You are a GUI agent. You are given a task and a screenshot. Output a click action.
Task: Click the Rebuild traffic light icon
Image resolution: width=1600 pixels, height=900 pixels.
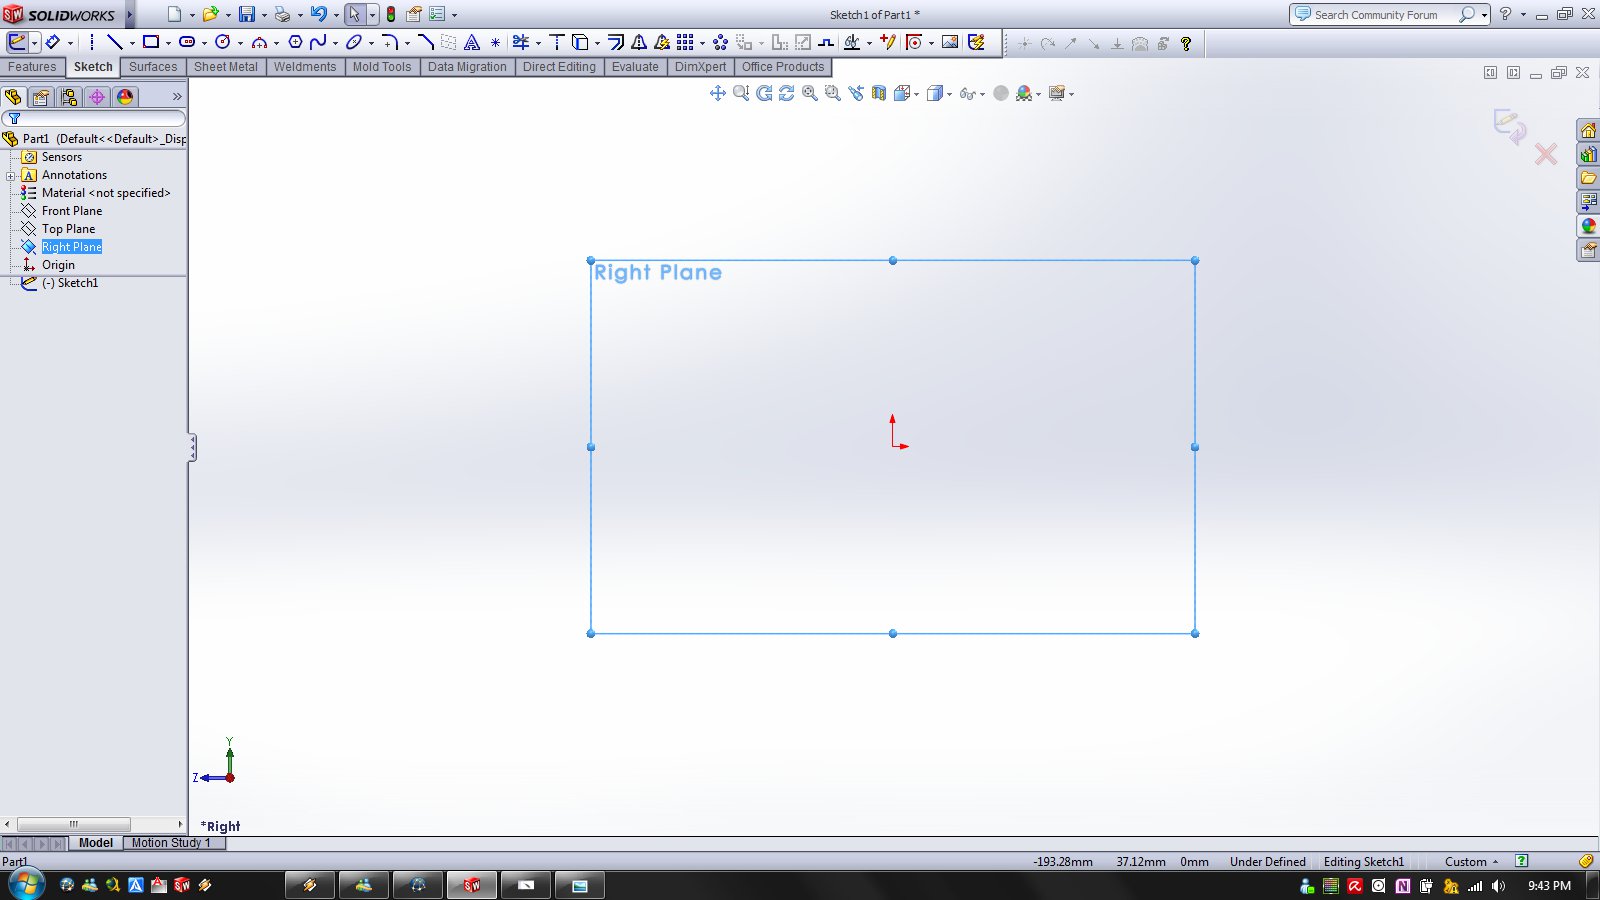tap(391, 15)
